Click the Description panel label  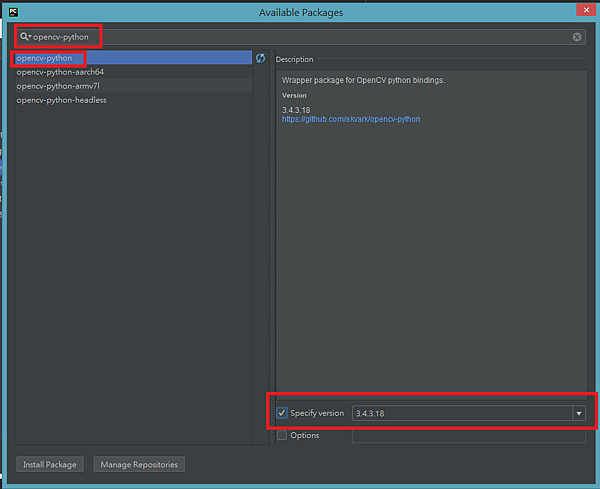[x=294, y=59]
